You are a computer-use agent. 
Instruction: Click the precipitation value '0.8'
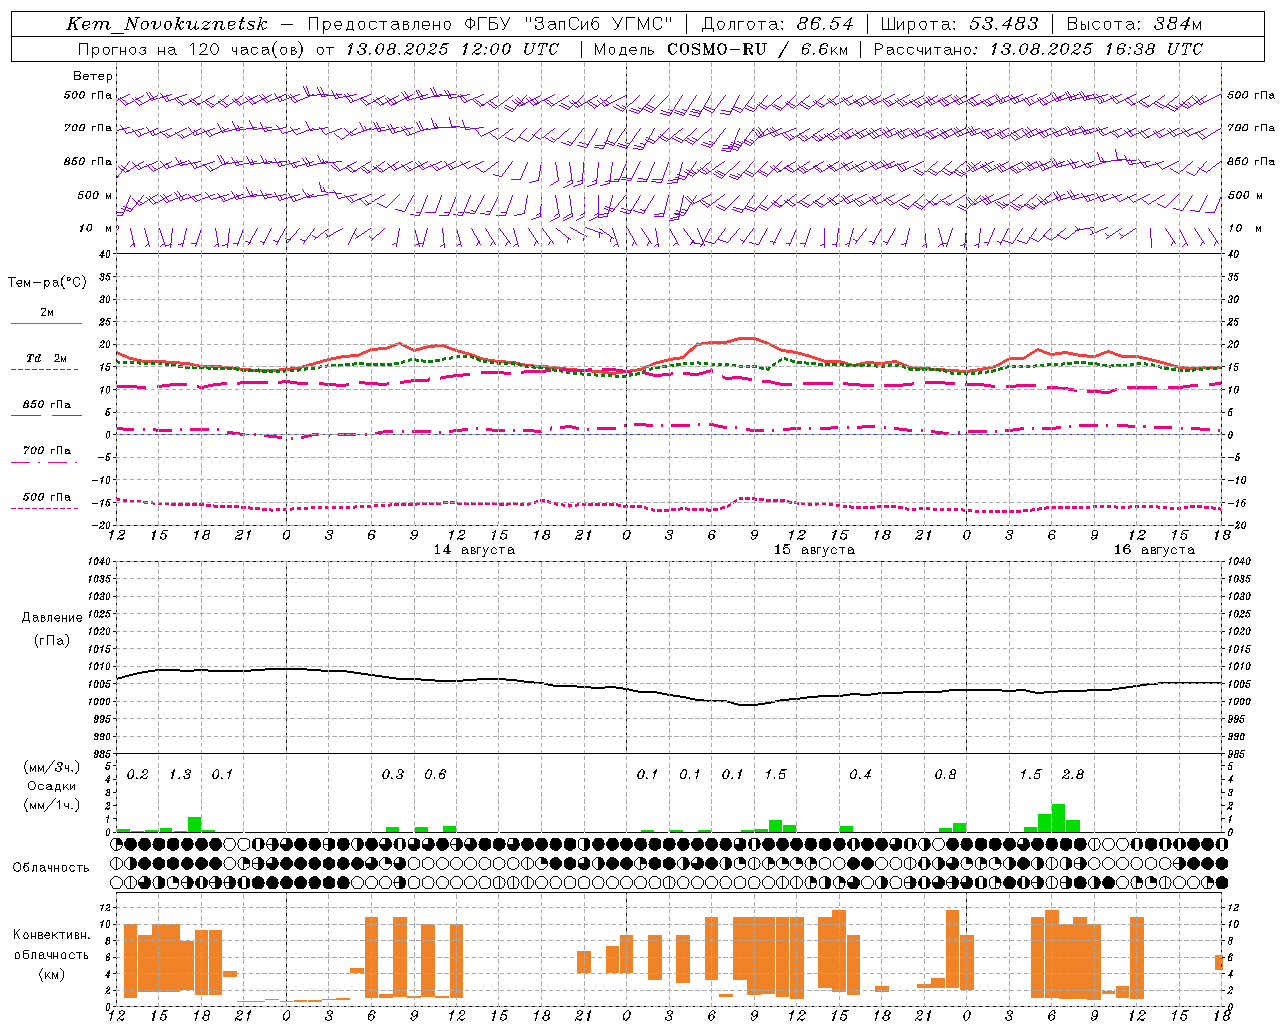coord(945,775)
